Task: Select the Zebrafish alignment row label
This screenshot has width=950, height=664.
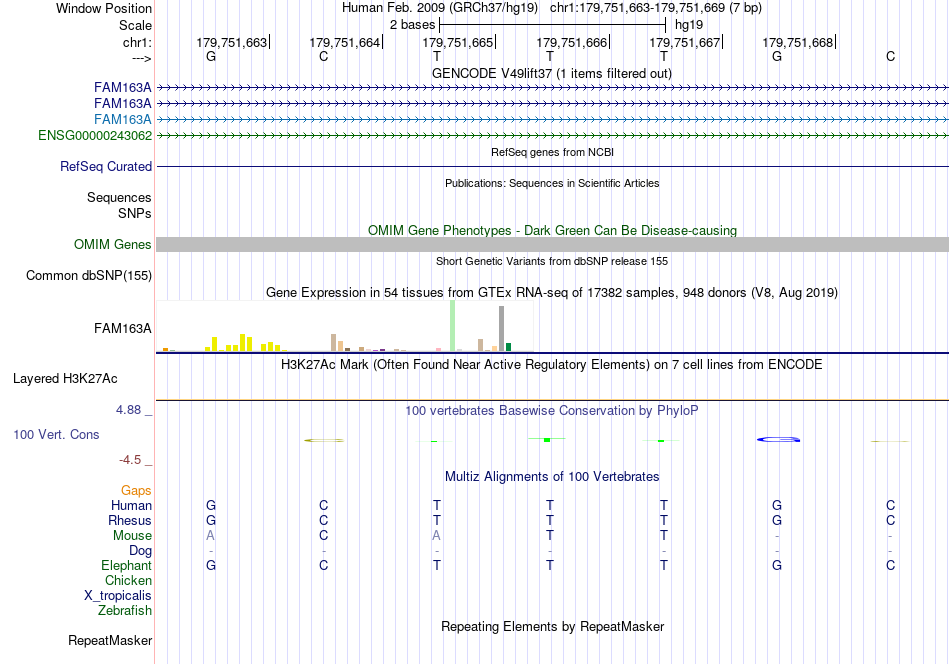Action: coord(125,611)
